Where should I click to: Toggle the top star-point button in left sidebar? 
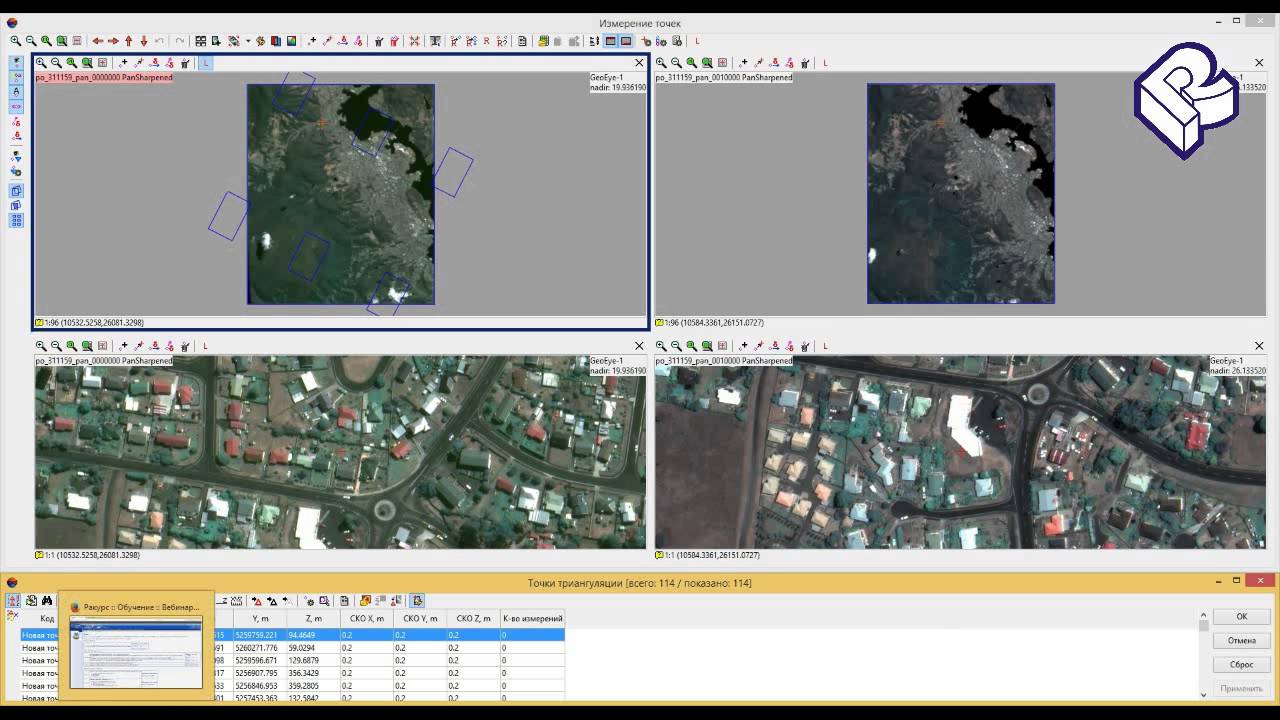[16, 62]
